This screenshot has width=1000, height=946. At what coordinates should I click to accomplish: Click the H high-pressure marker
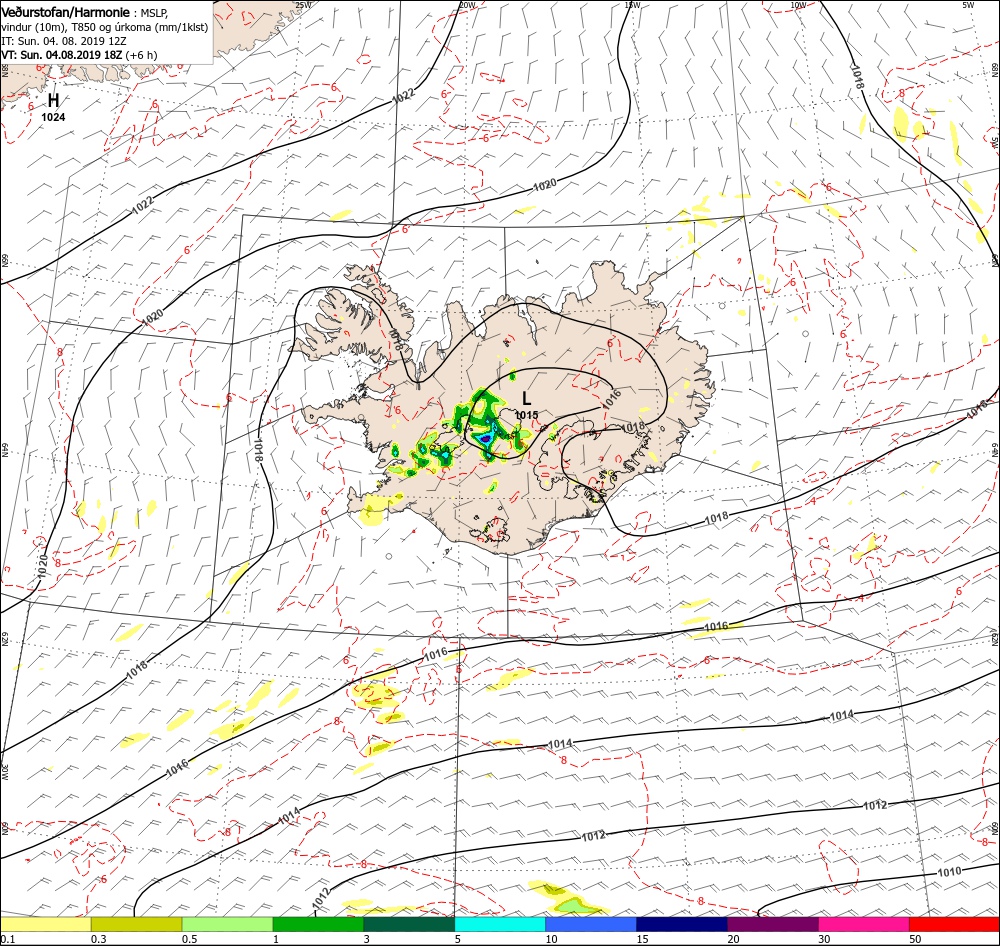pos(54,100)
